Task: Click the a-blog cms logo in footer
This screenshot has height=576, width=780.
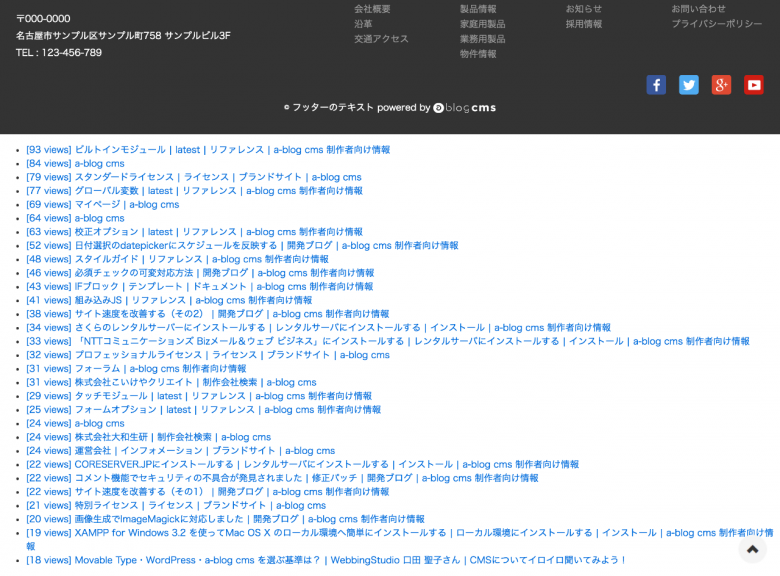Action: pos(465,108)
